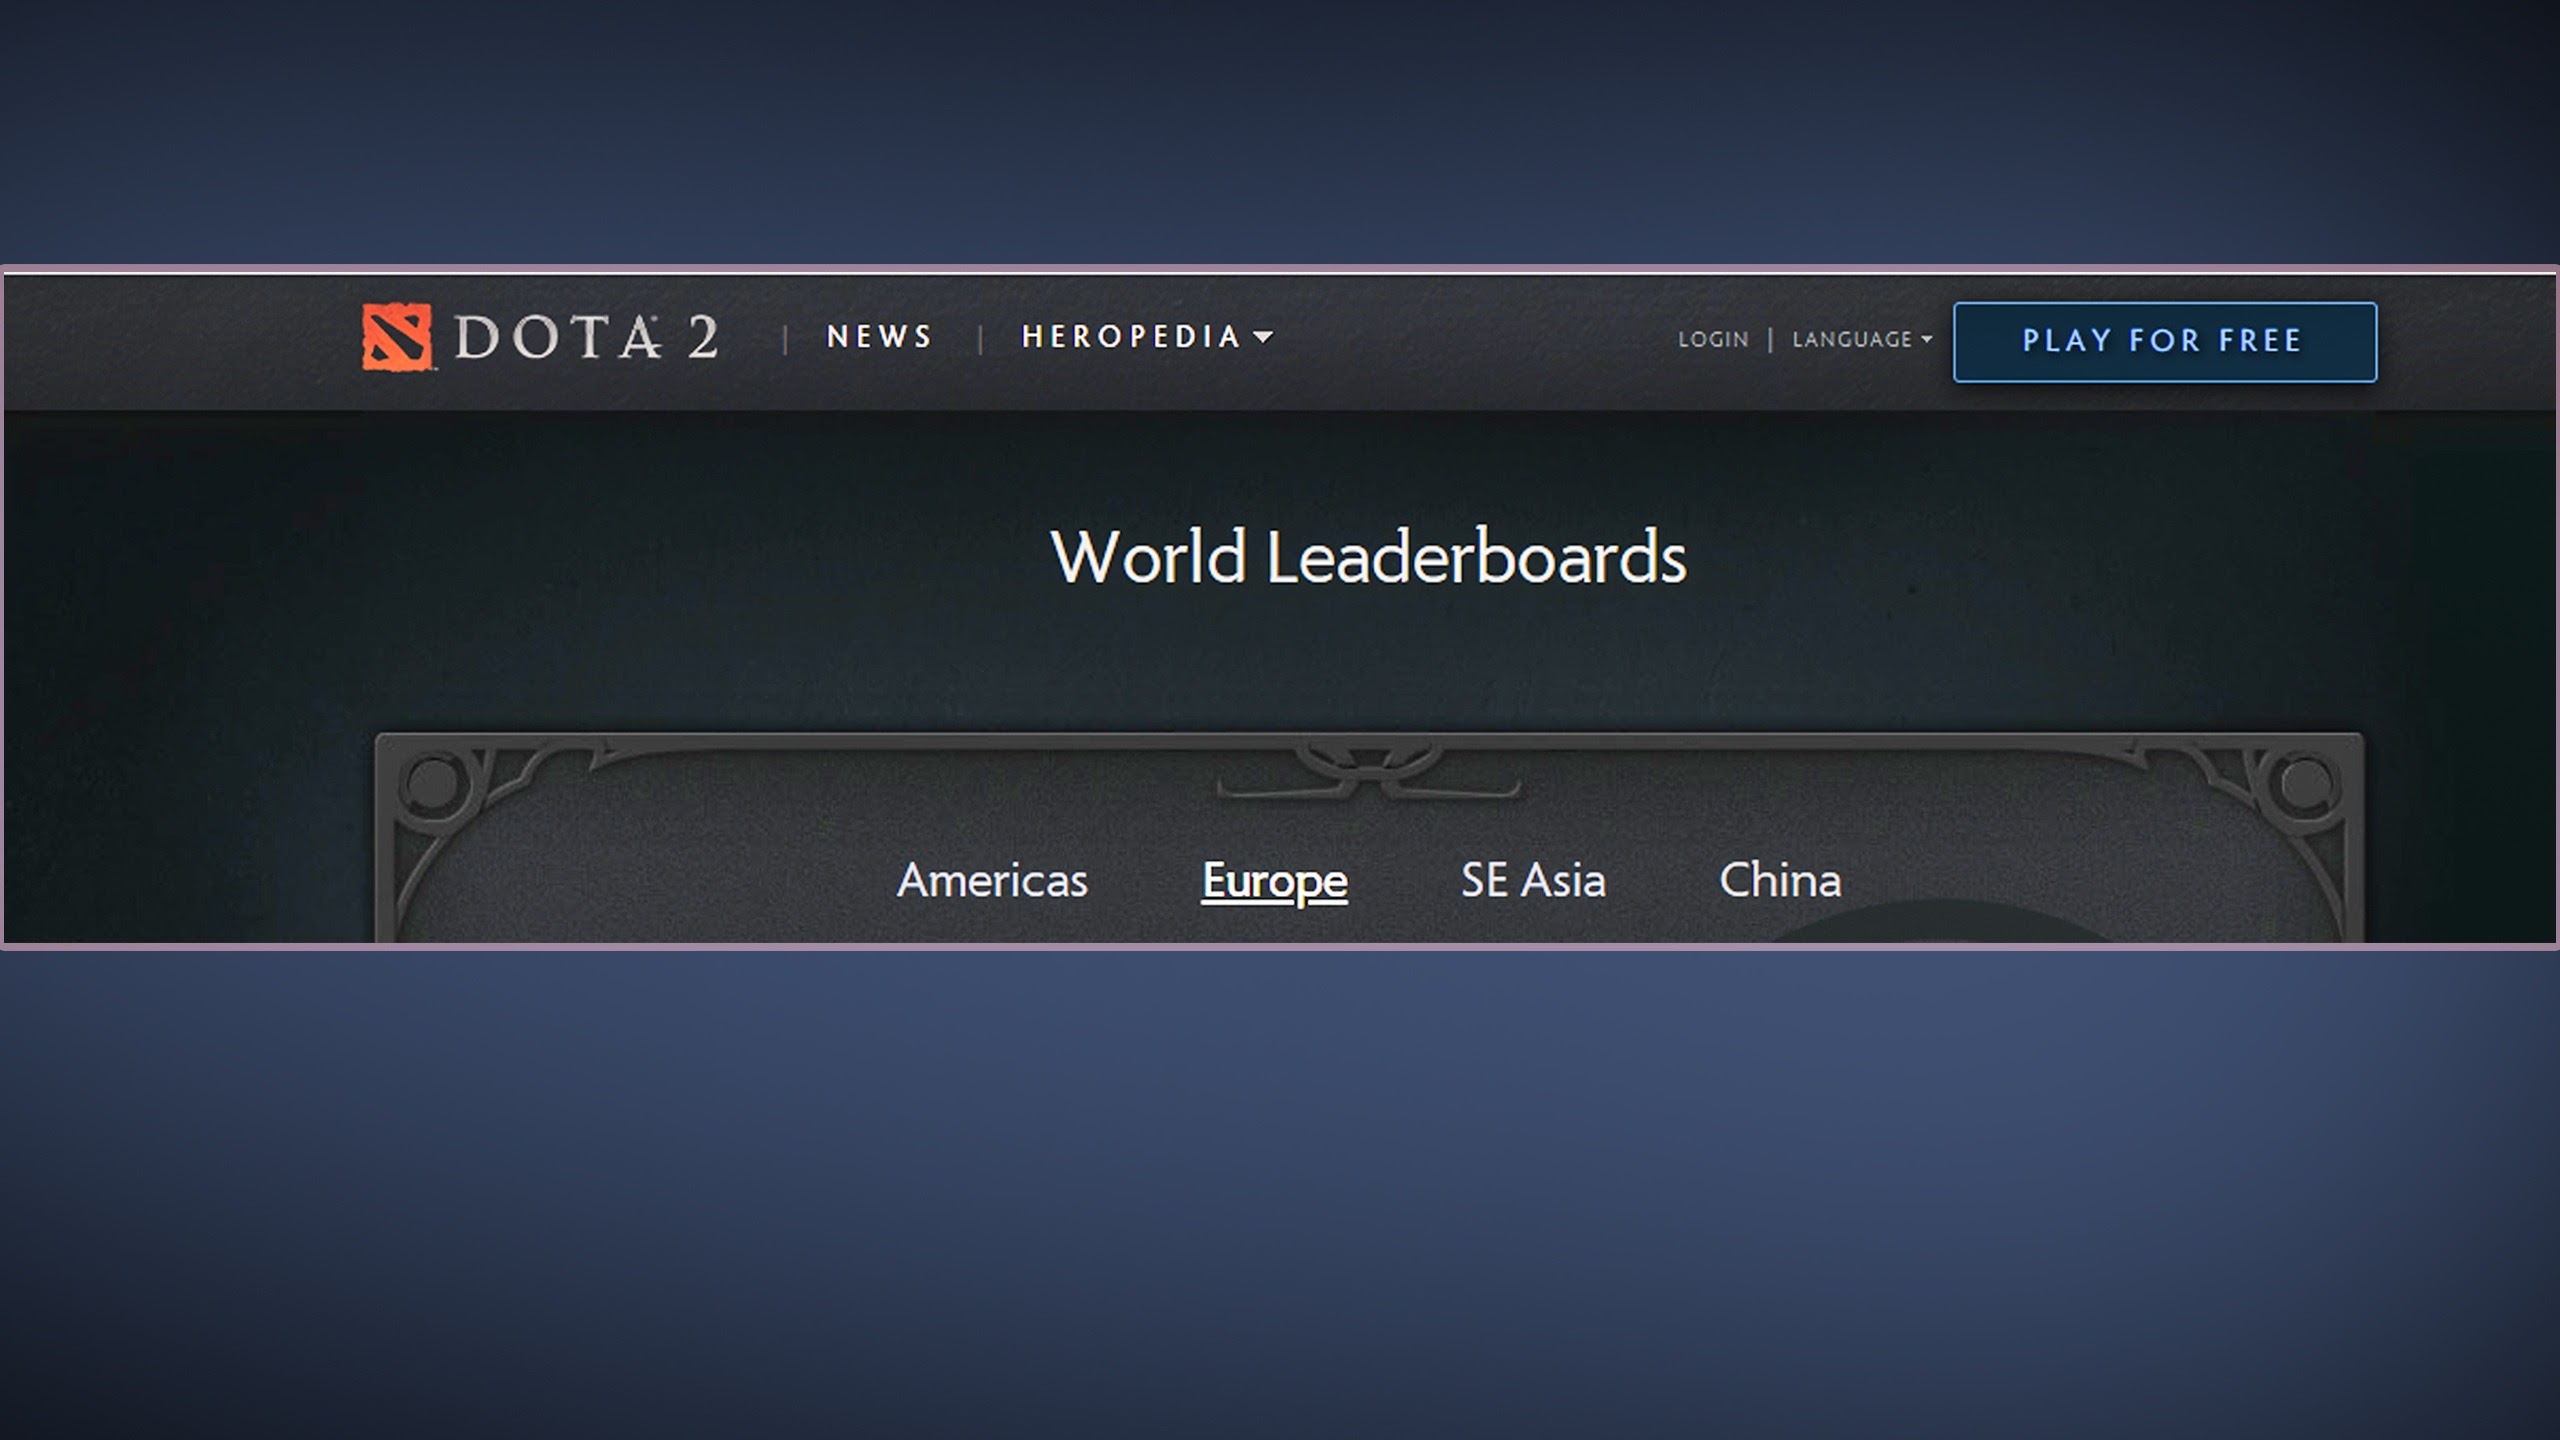Click the LOGIN link
This screenshot has width=2560, height=1440.
pyautogui.click(x=1713, y=340)
